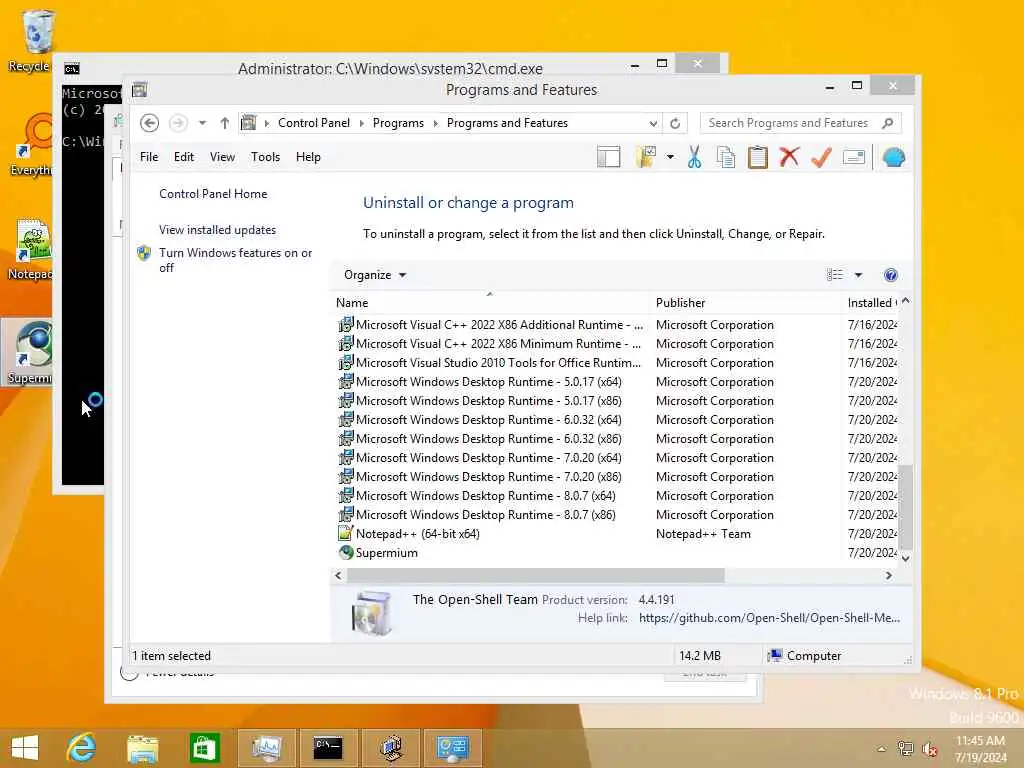Viewport: 1024px width, 768px height.
Task: Open the Windows Store taskbar icon
Action: pyautogui.click(x=204, y=748)
